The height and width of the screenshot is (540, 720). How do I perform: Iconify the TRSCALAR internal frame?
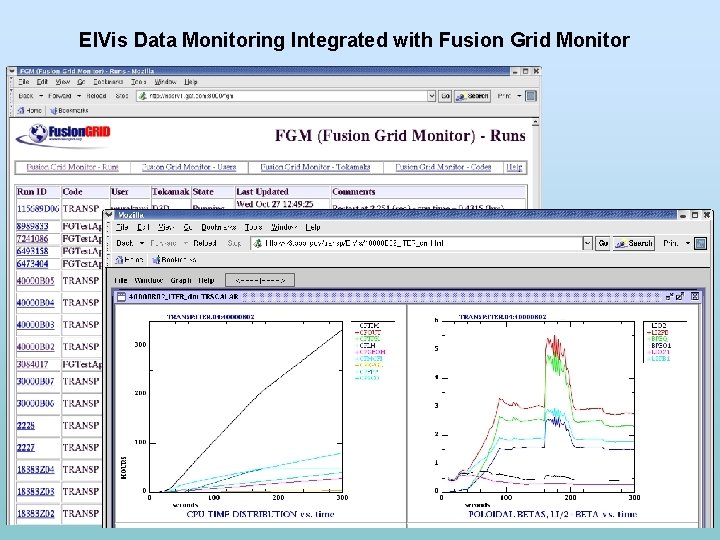(669, 296)
